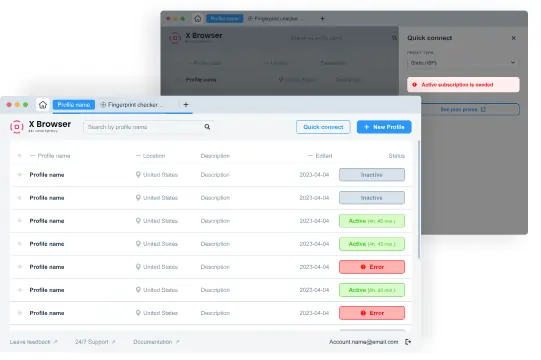Add a new tab with plus icon in front window
The image size is (541, 360).
tap(186, 105)
